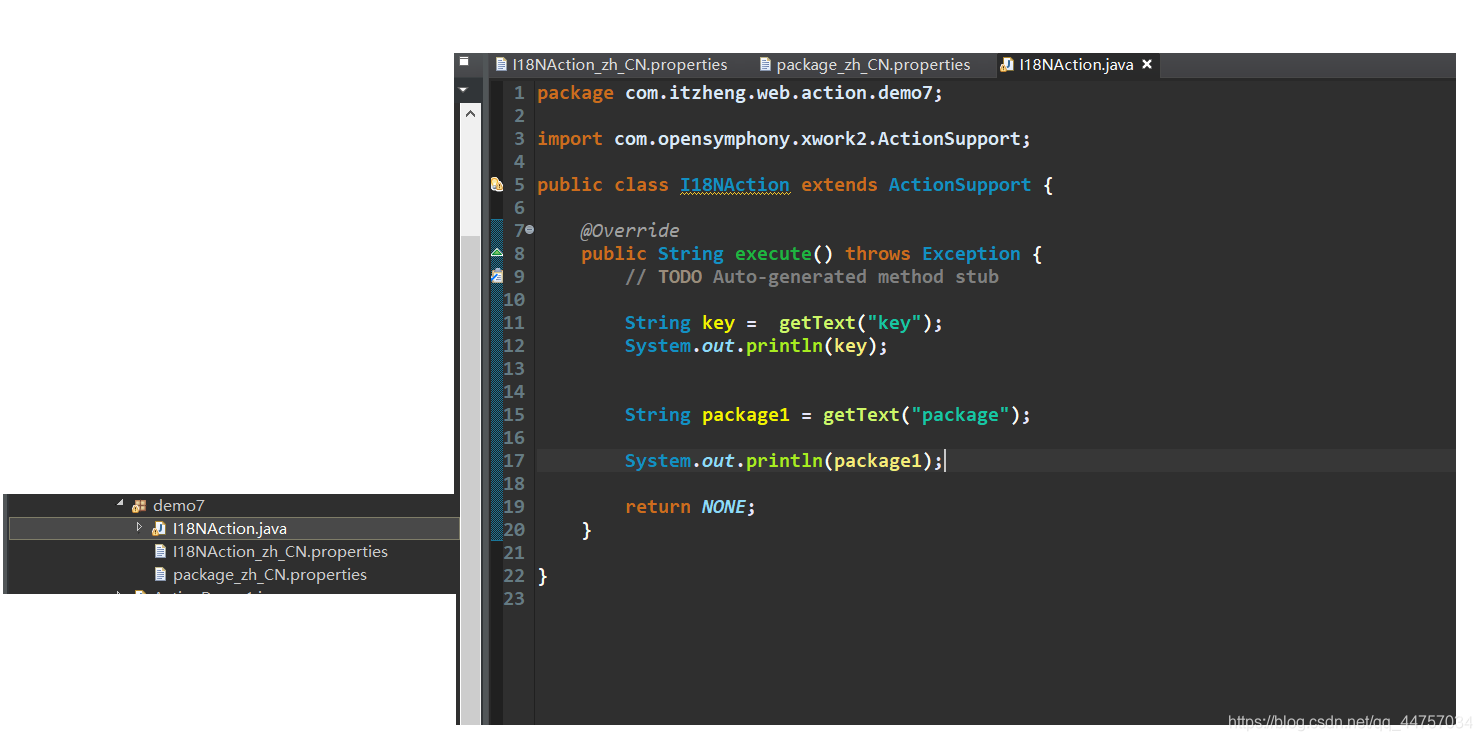The width and height of the screenshot is (1482, 741).
Task: Select I18NAction.java in the tree
Action: 230,528
